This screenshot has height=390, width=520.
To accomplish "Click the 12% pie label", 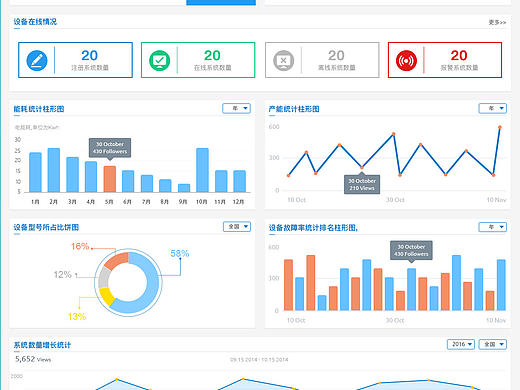I will 63,275.
